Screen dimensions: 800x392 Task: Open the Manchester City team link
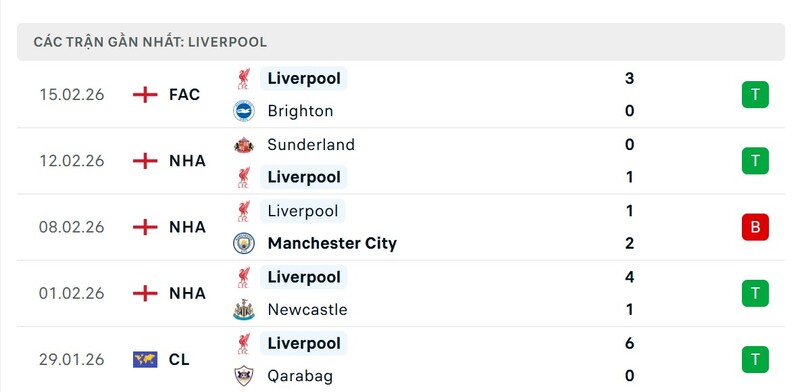[x=332, y=243]
